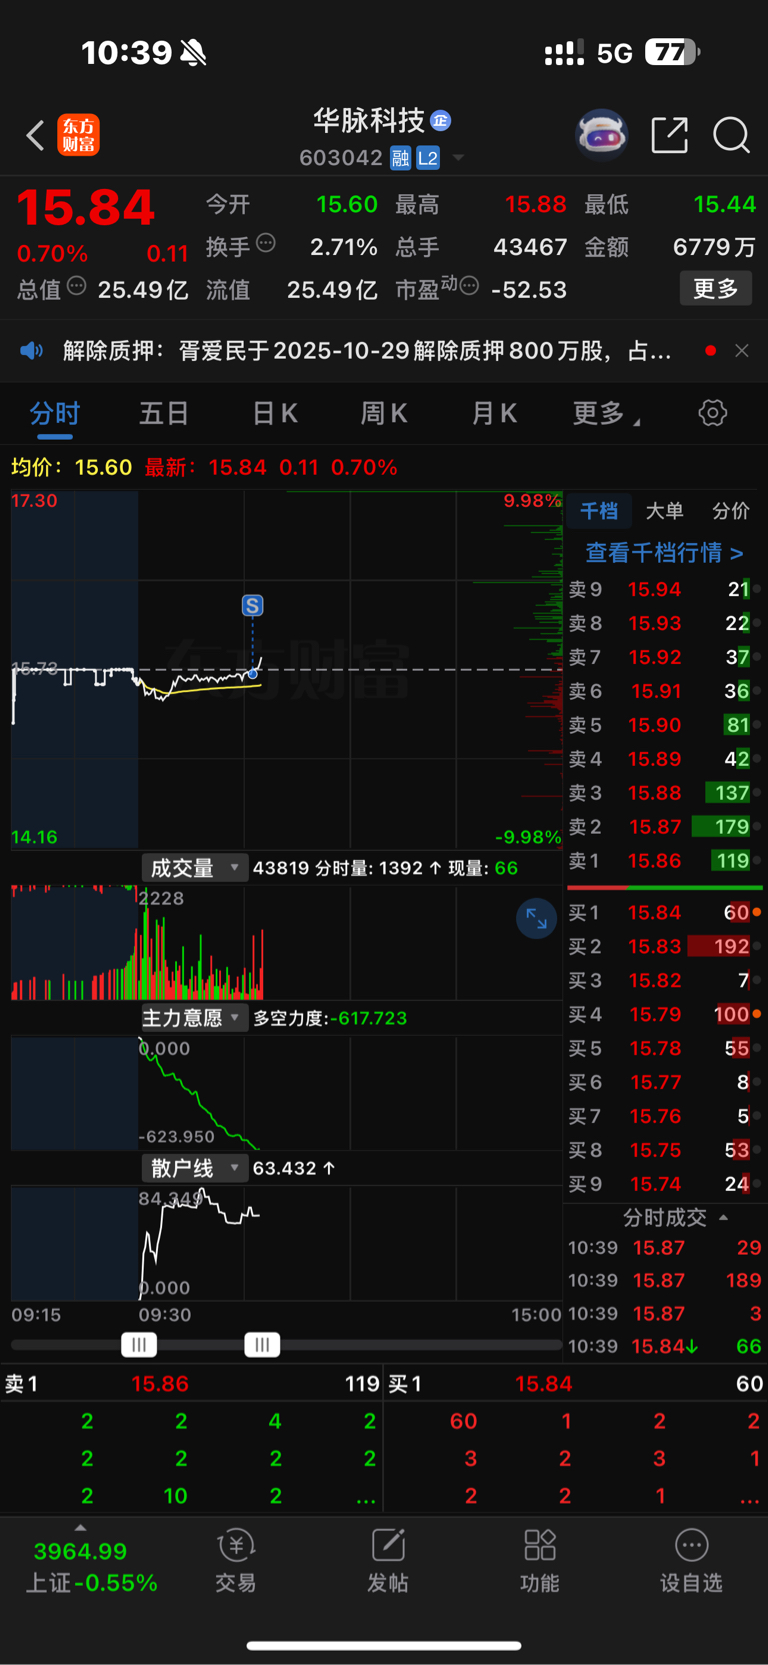Tap the 东方财富 orange logo

click(x=79, y=135)
